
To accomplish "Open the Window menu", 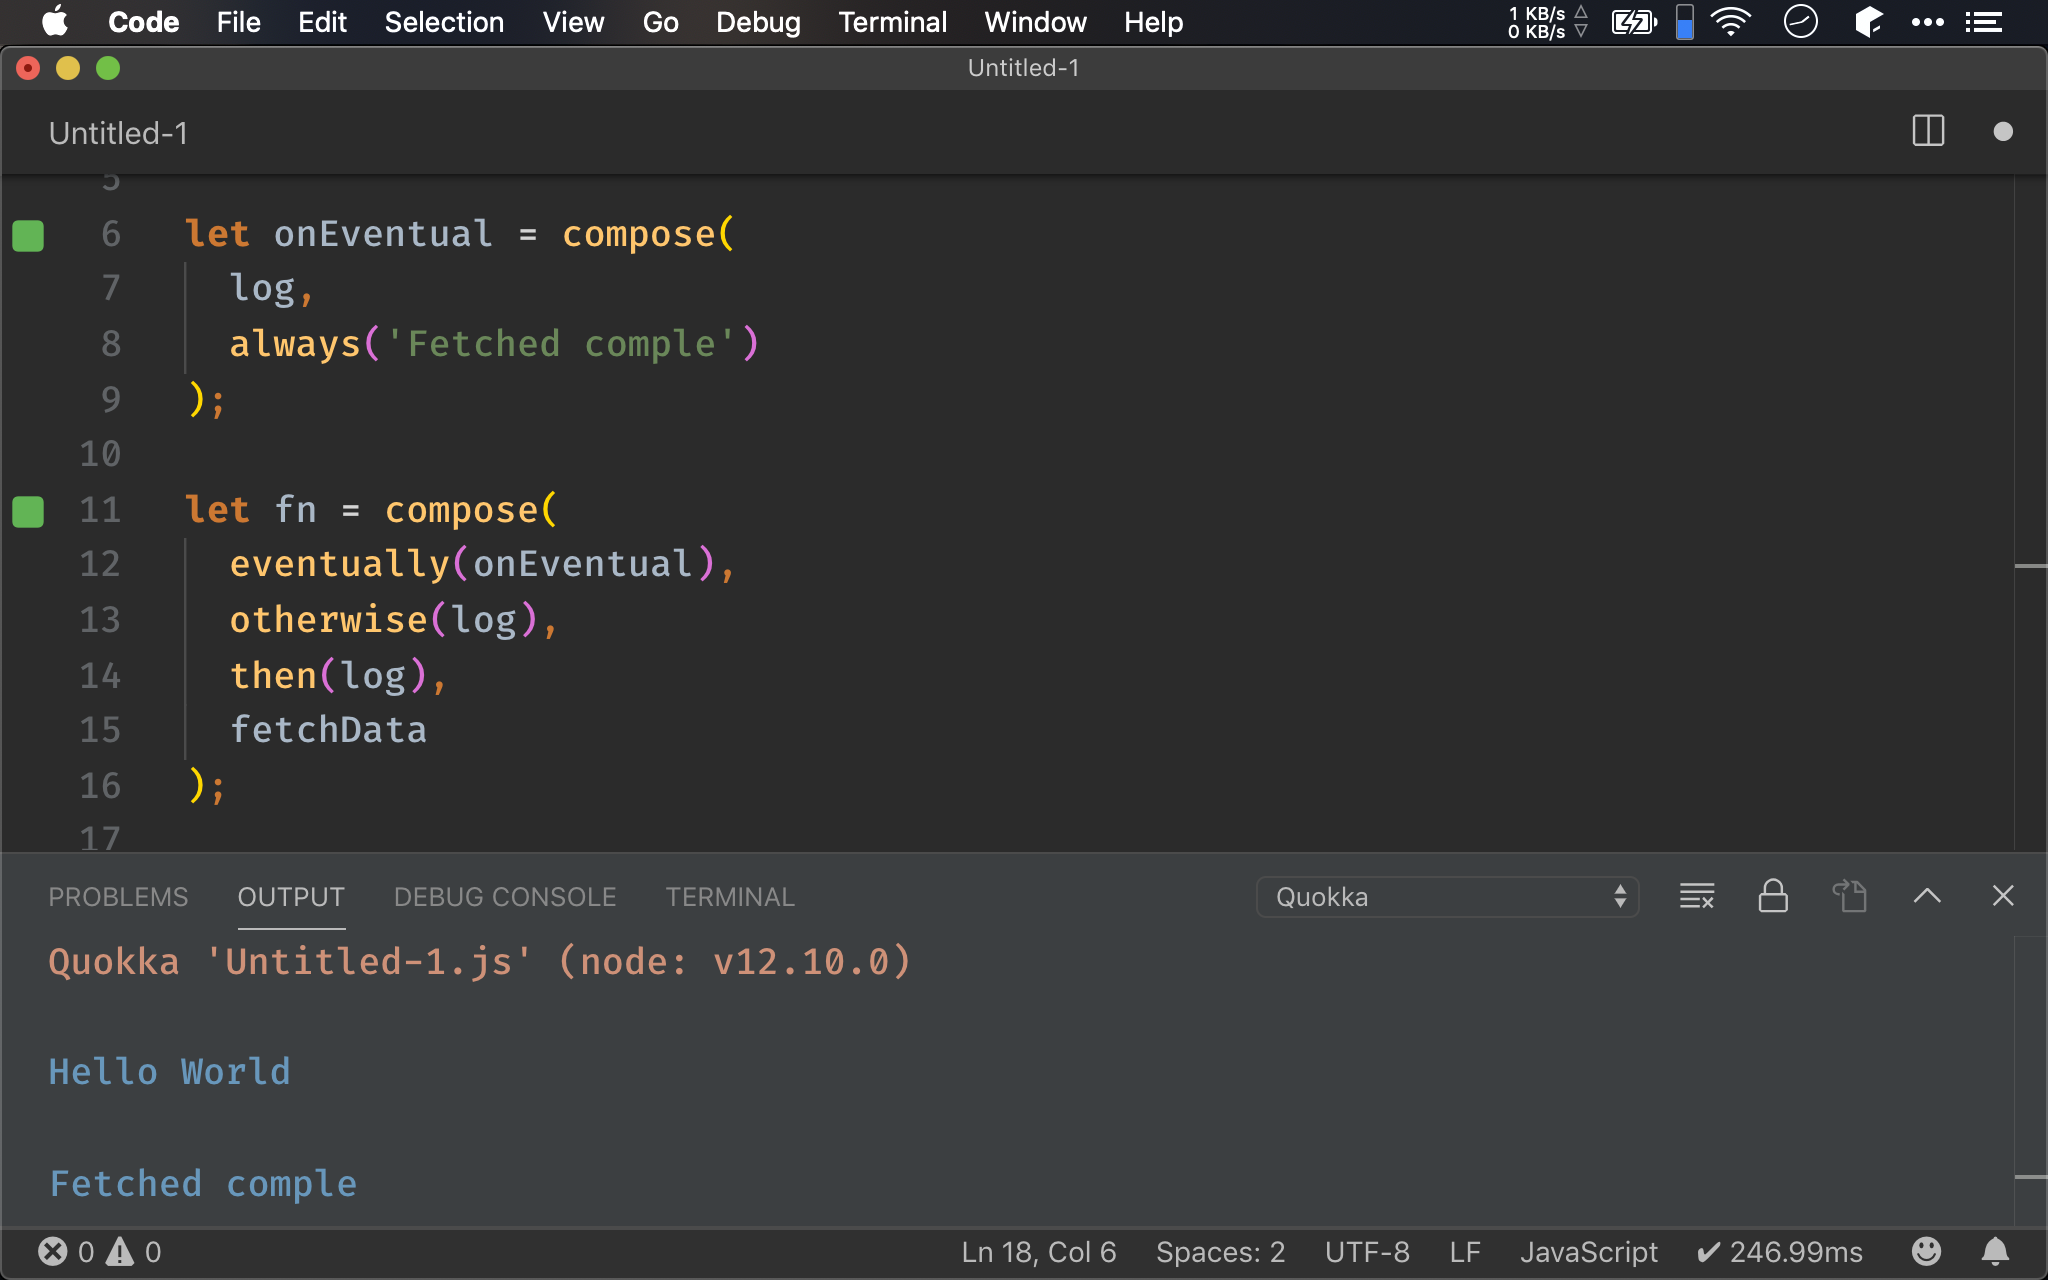I will point(1035,22).
